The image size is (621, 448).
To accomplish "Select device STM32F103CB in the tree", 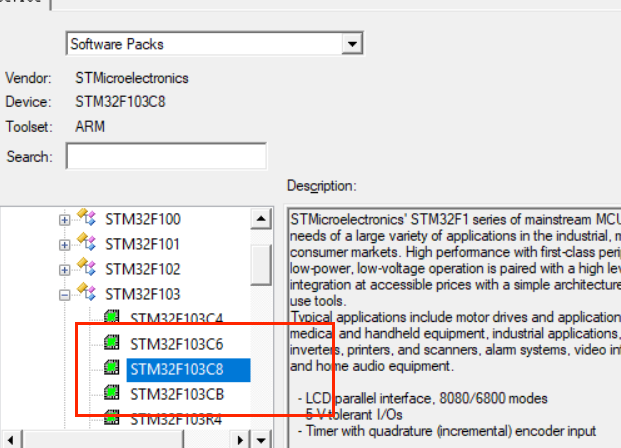I will [x=177, y=395].
